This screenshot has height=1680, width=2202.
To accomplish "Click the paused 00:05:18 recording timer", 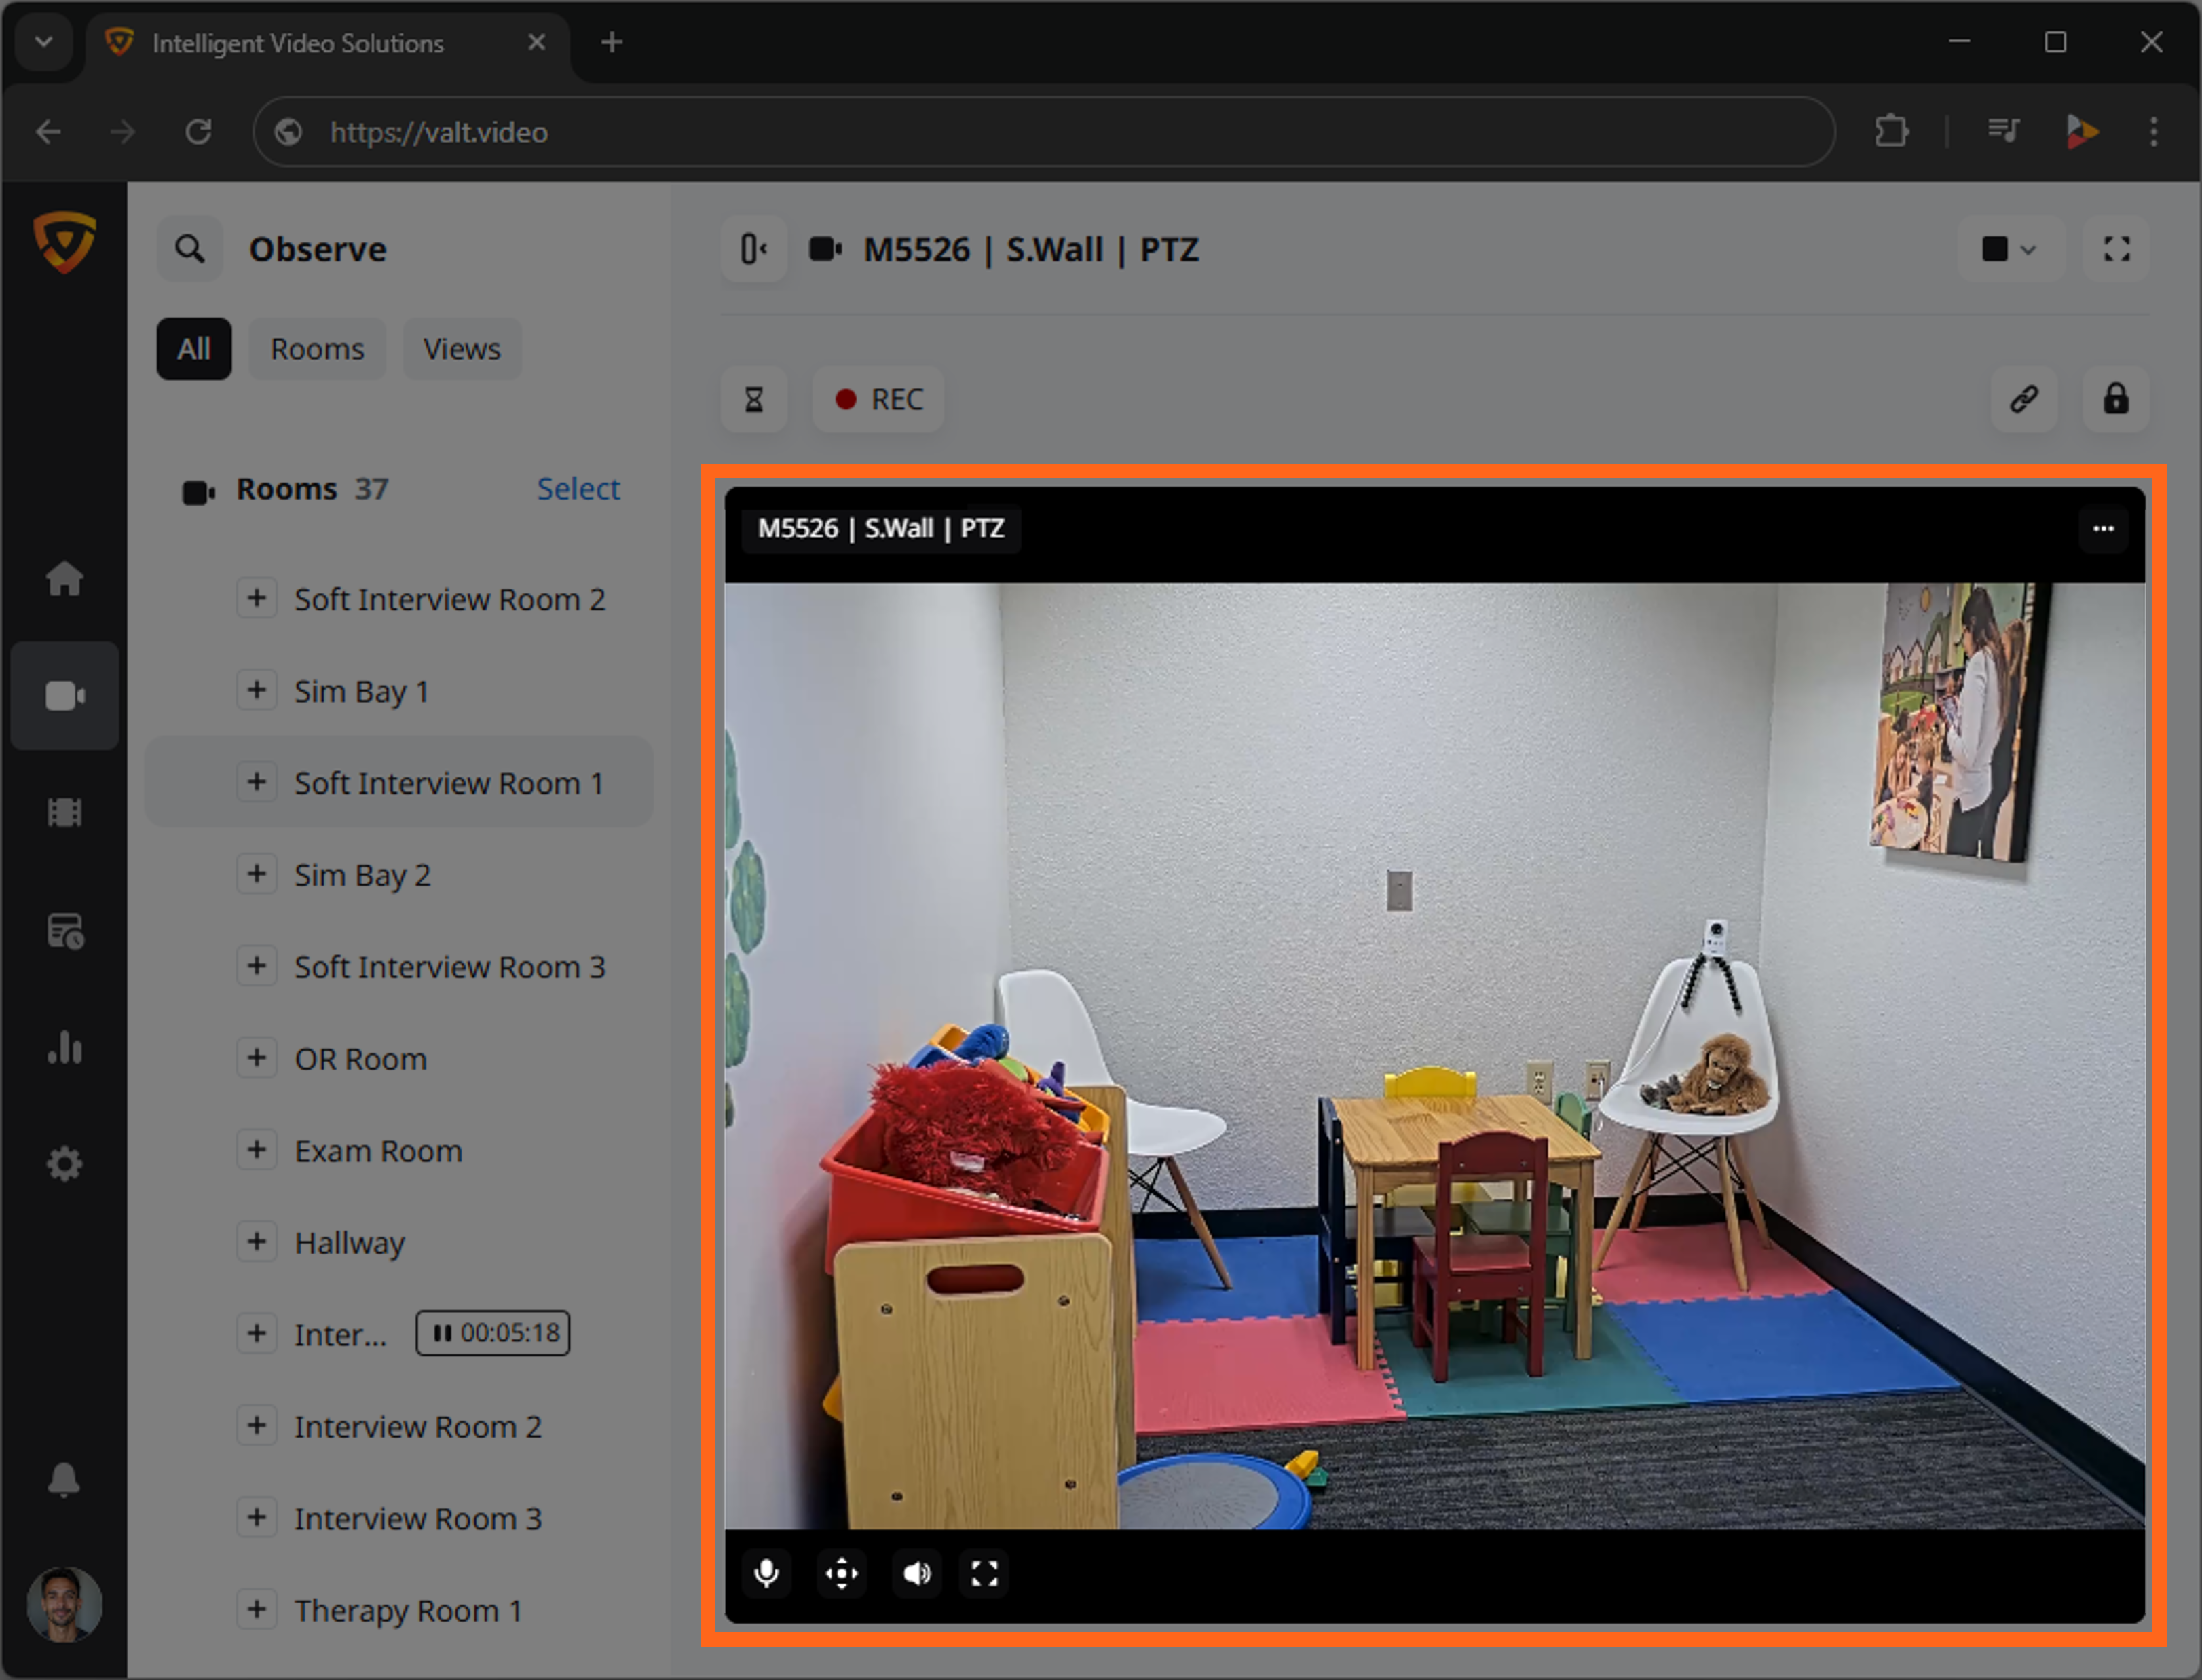I will point(493,1333).
